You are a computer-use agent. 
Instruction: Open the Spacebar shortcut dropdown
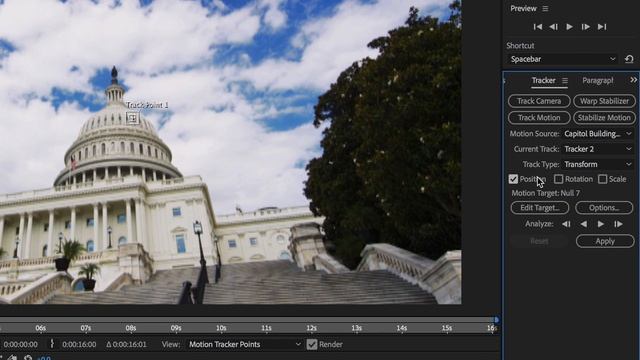coord(563,59)
